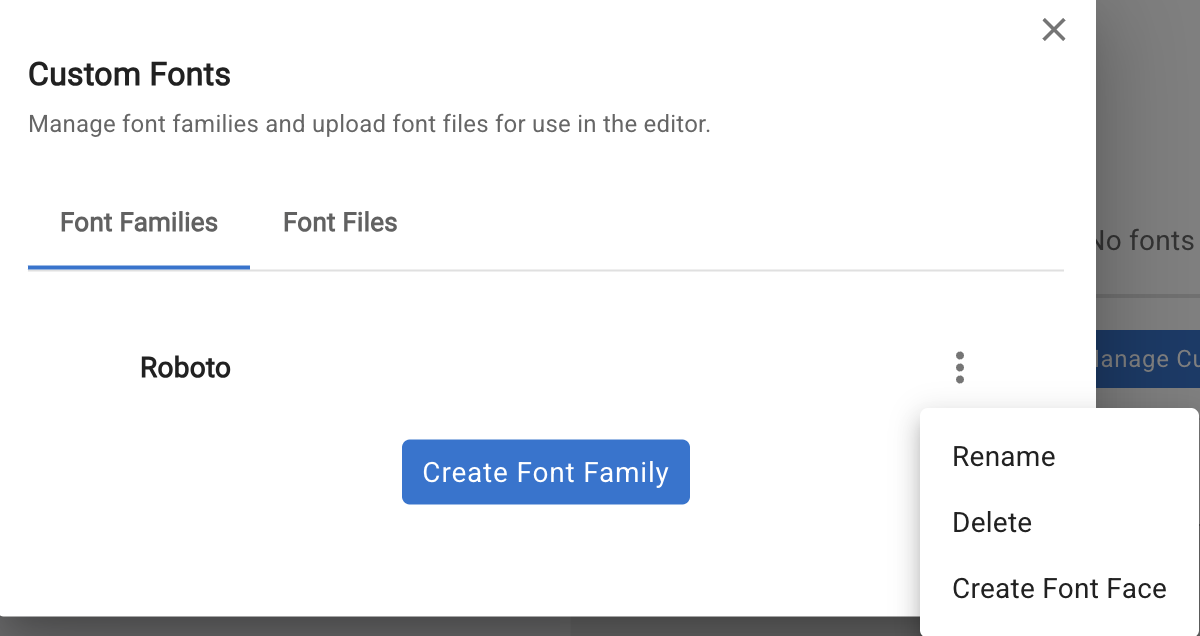Viewport: 1200px width, 636px height.
Task: Switch to the Font Files tab
Action: pos(340,222)
